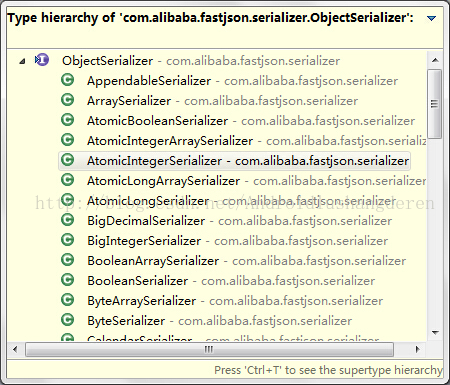
Task: Select BooleanArraySerializer in the hierarchy
Action: tap(246, 261)
